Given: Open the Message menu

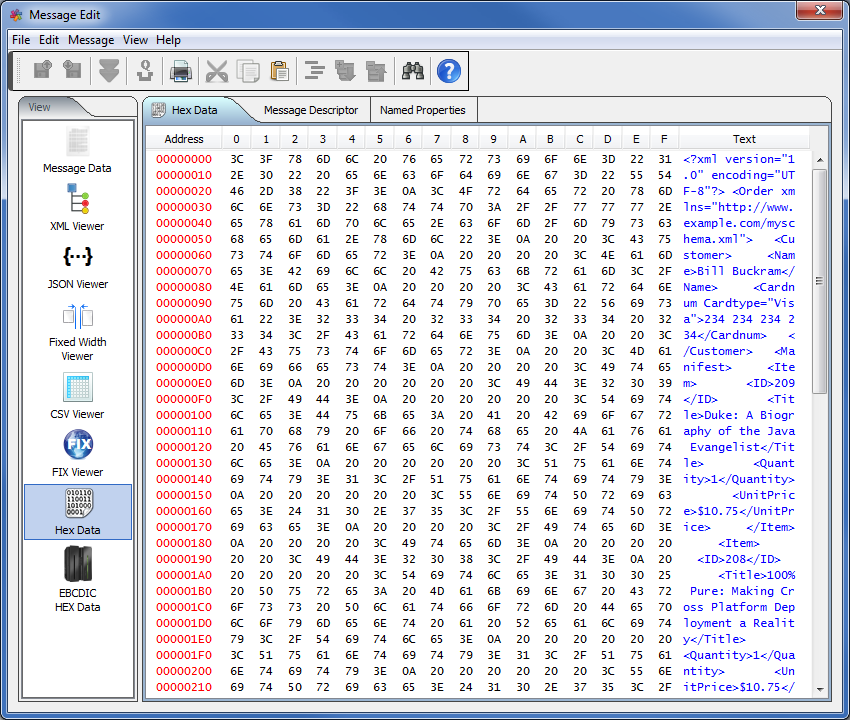Looking at the screenshot, I should click(x=91, y=40).
